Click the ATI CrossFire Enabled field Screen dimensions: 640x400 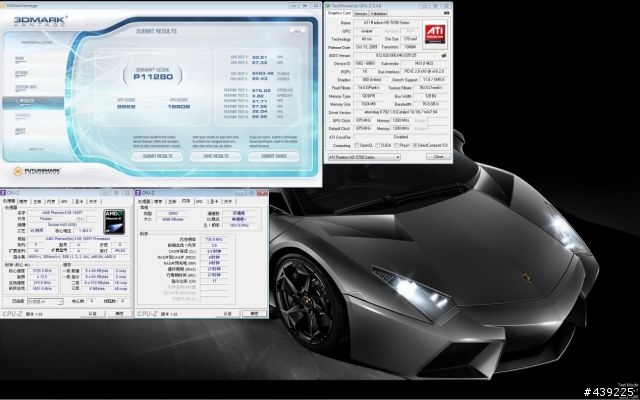pos(400,137)
